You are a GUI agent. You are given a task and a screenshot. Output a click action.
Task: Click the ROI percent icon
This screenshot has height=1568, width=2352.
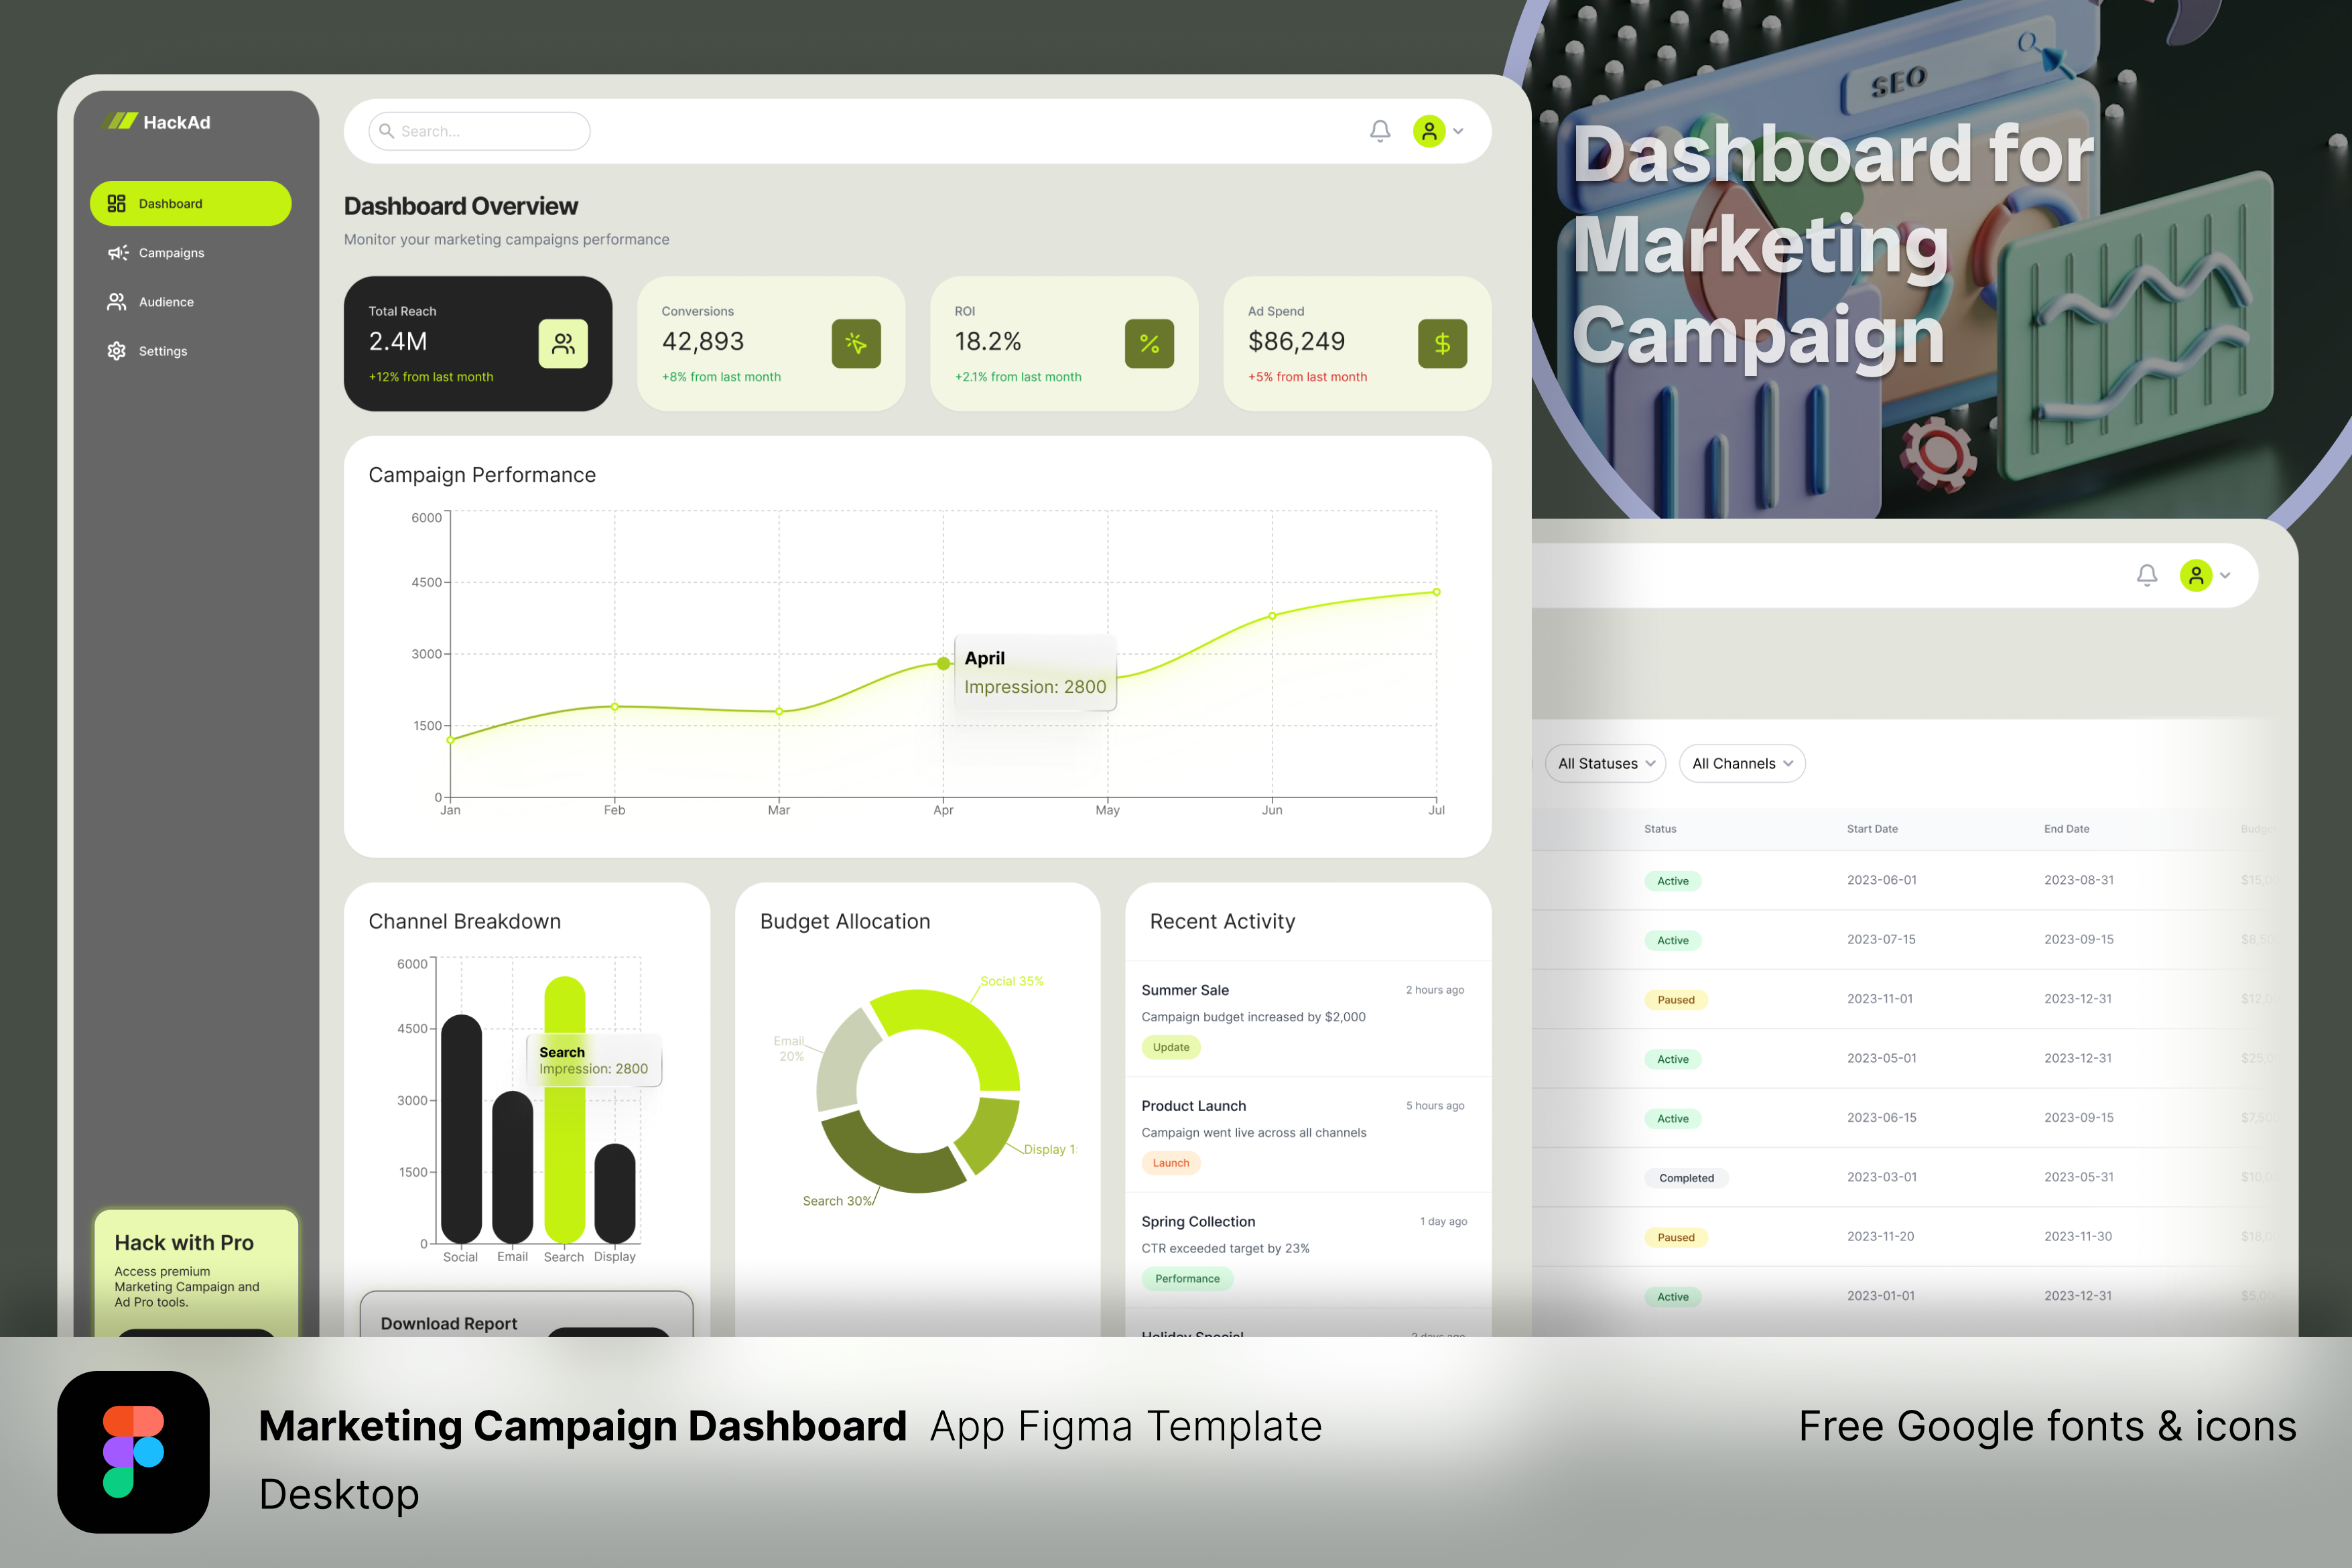(1149, 344)
